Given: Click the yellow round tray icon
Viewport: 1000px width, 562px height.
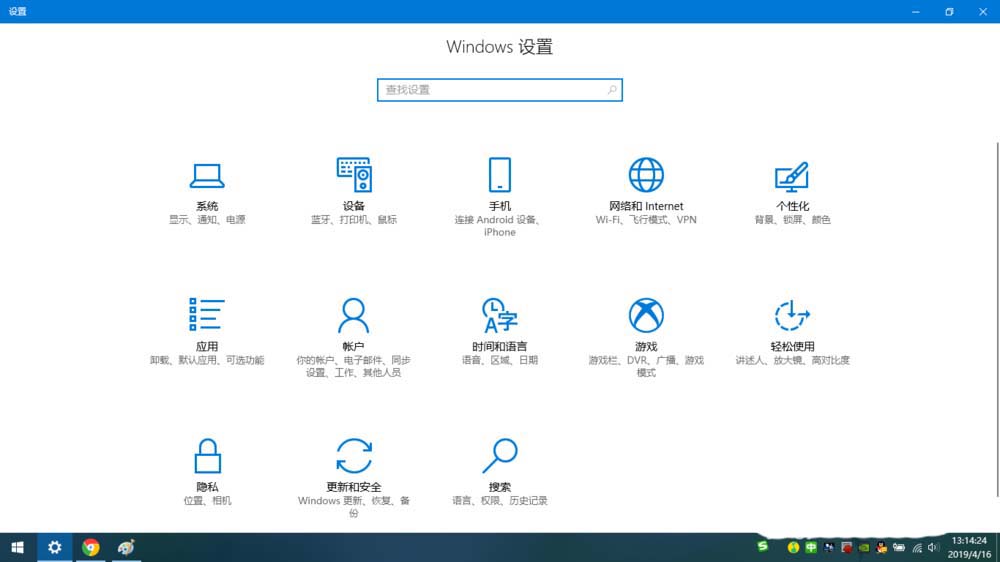Looking at the screenshot, I should click(x=793, y=547).
